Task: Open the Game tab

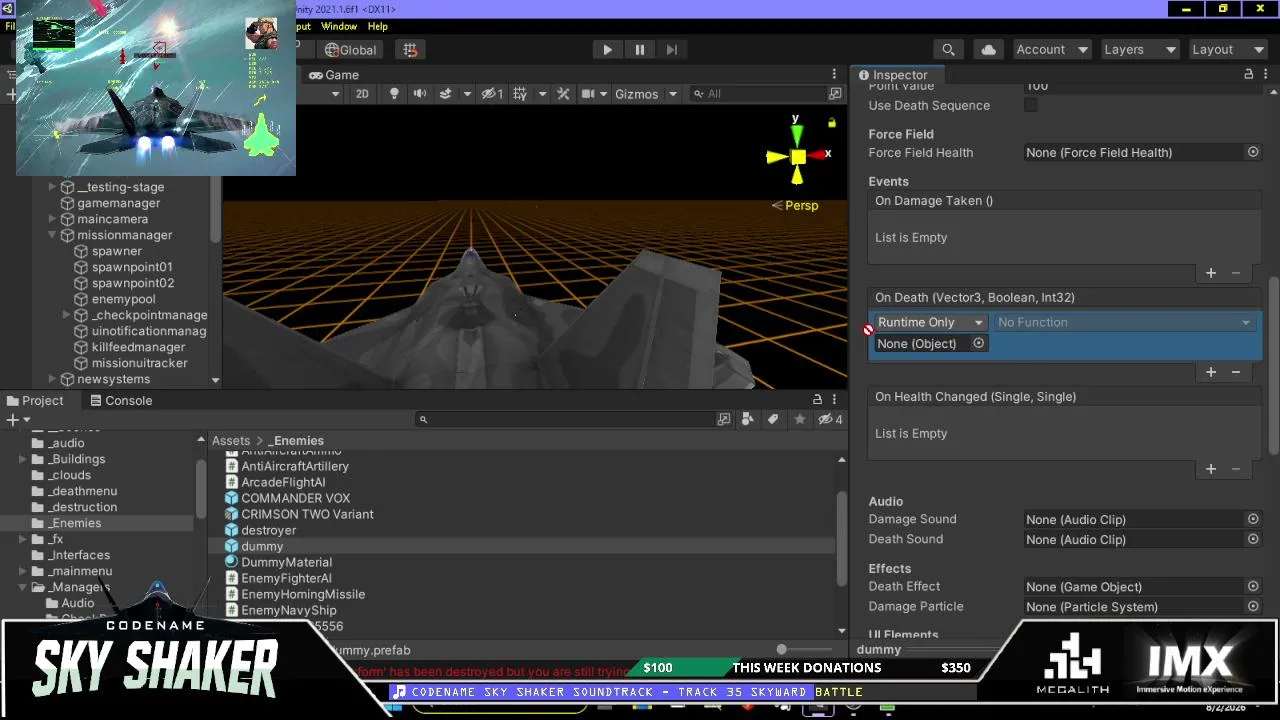Action: coord(333,75)
